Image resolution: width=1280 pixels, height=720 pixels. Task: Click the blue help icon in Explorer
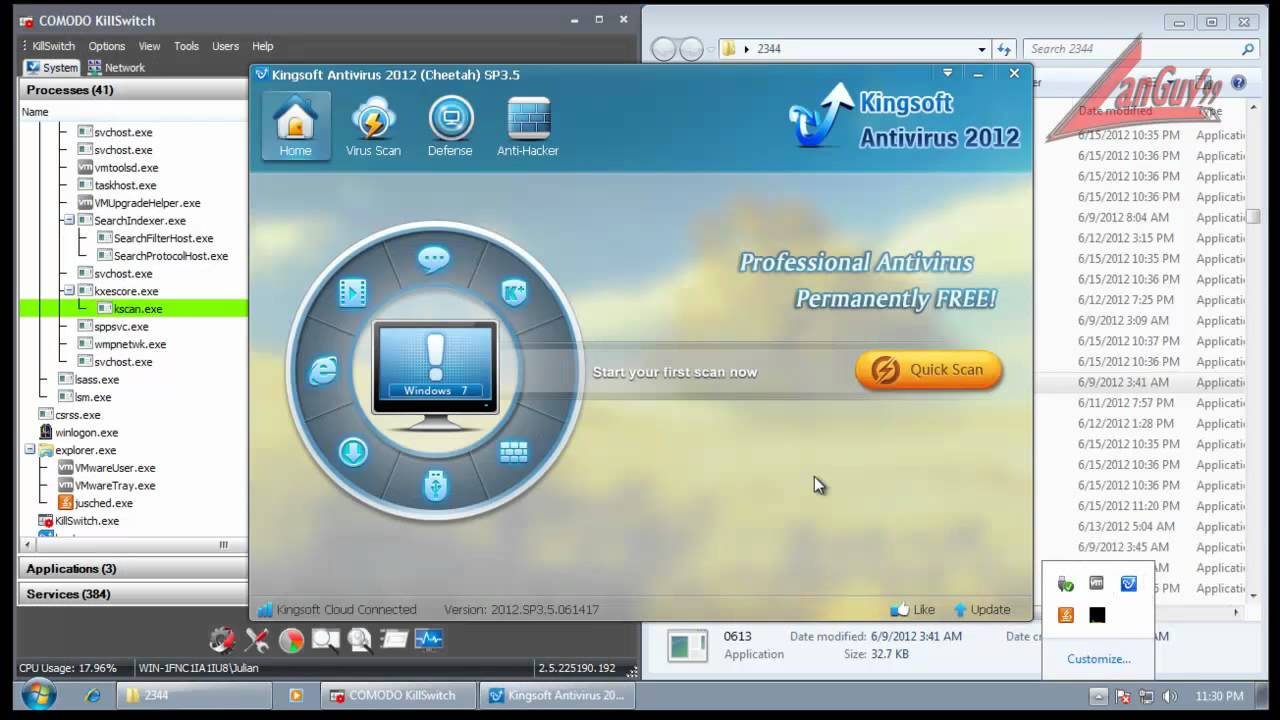tap(1238, 83)
